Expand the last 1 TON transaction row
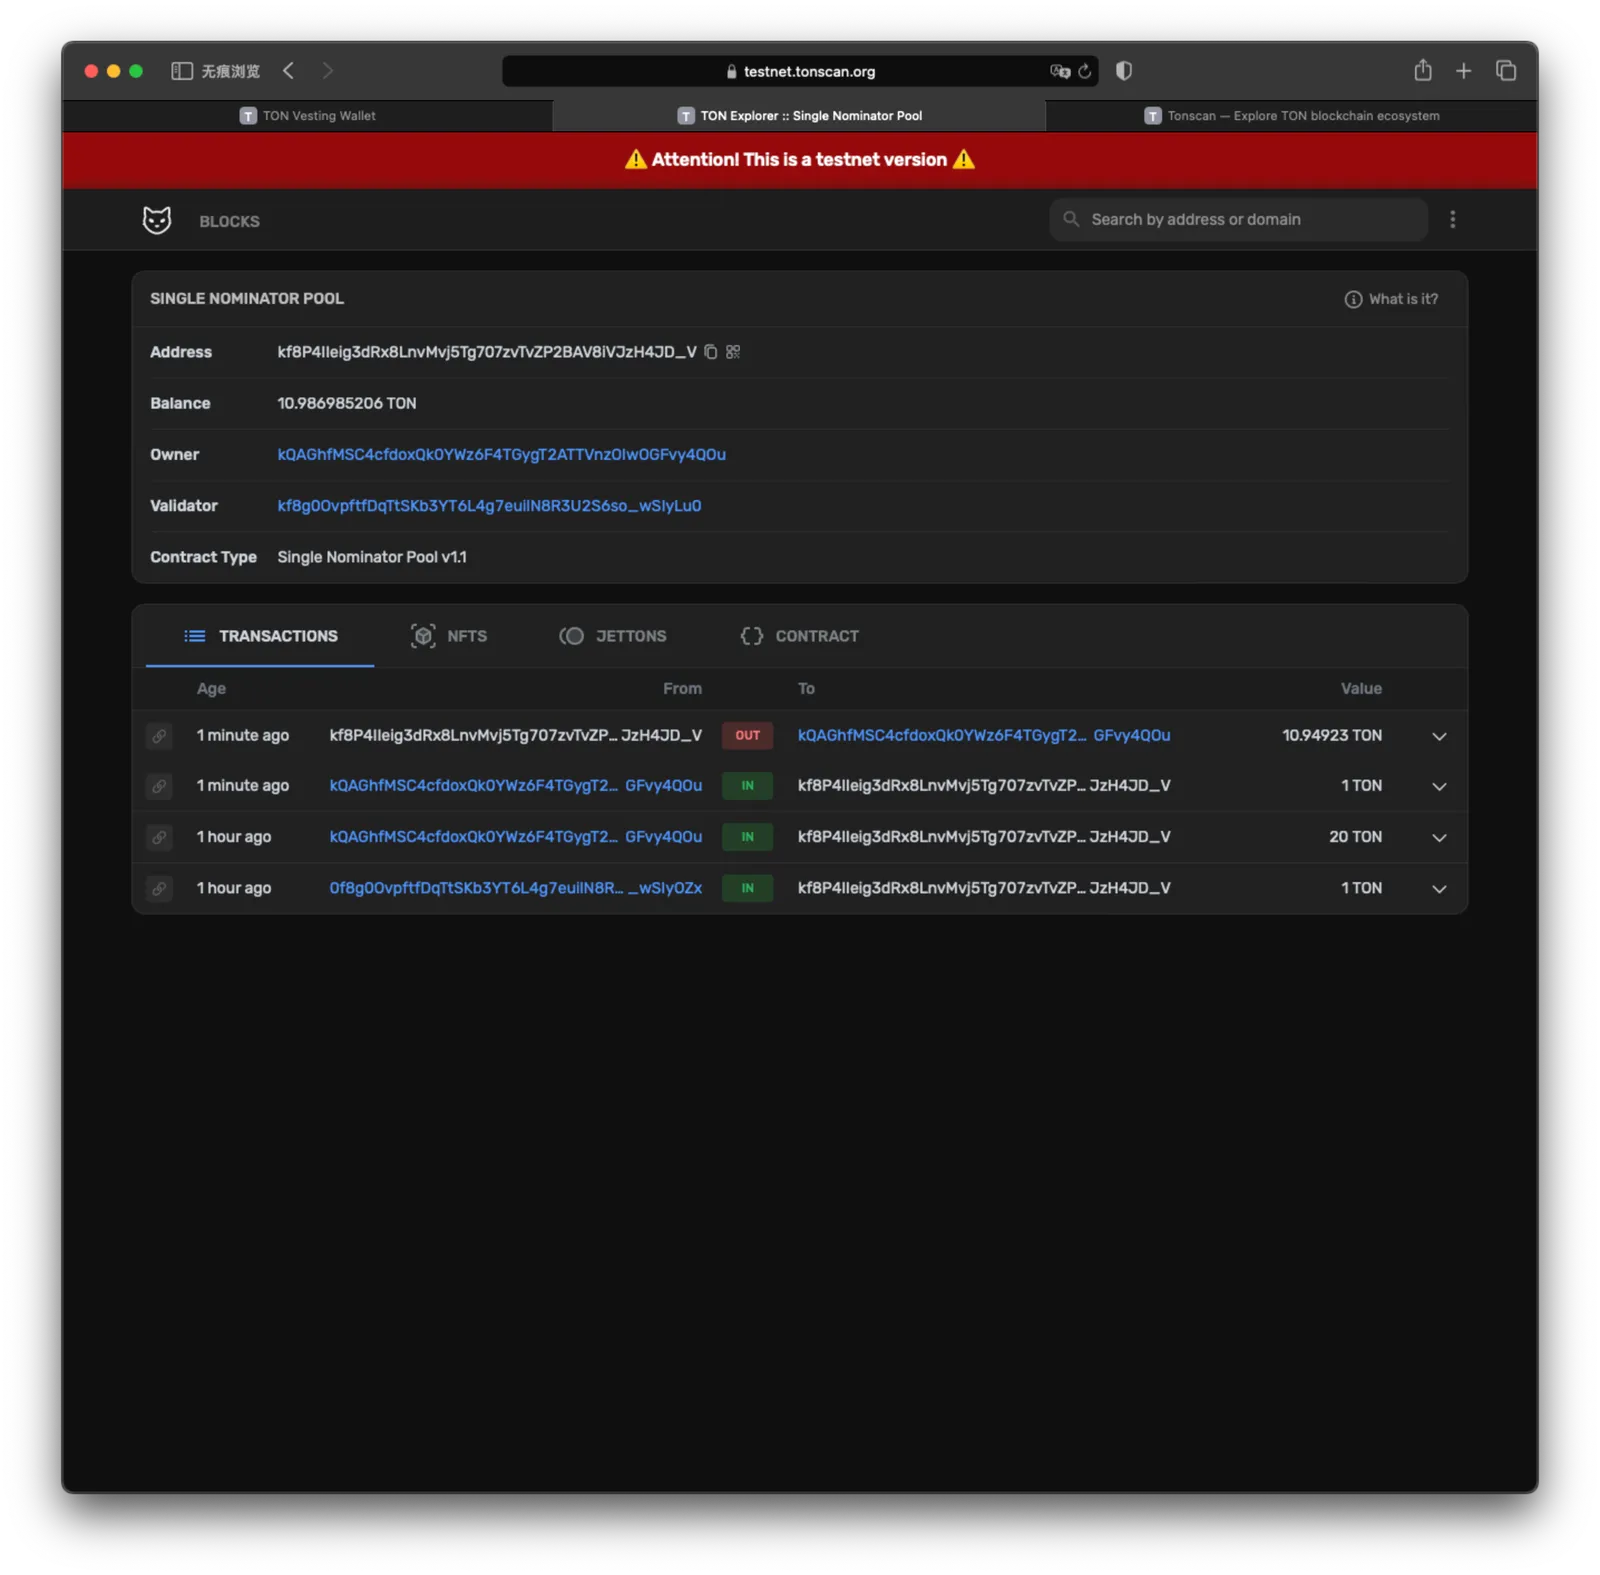 pyautogui.click(x=1439, y=889)
